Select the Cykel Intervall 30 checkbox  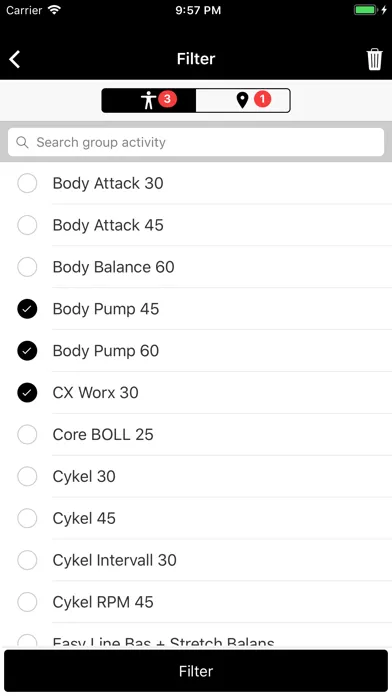(x=27, y=560)
